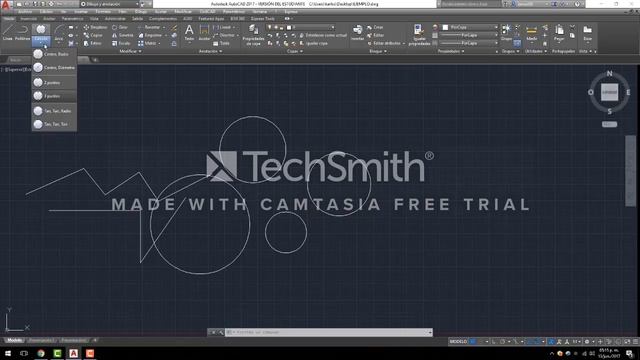This screenshot has height=360, width=640.
Task: Click the Escala scale tool
Action: pos(121,43)
